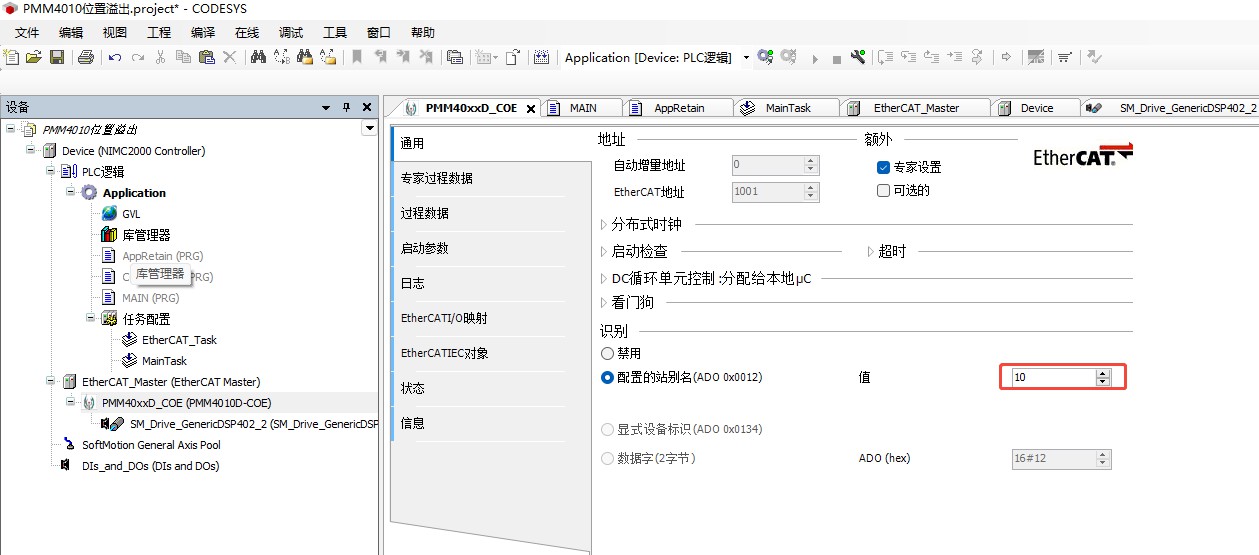
Task: Close the 设备 panel
Action: 366,107
